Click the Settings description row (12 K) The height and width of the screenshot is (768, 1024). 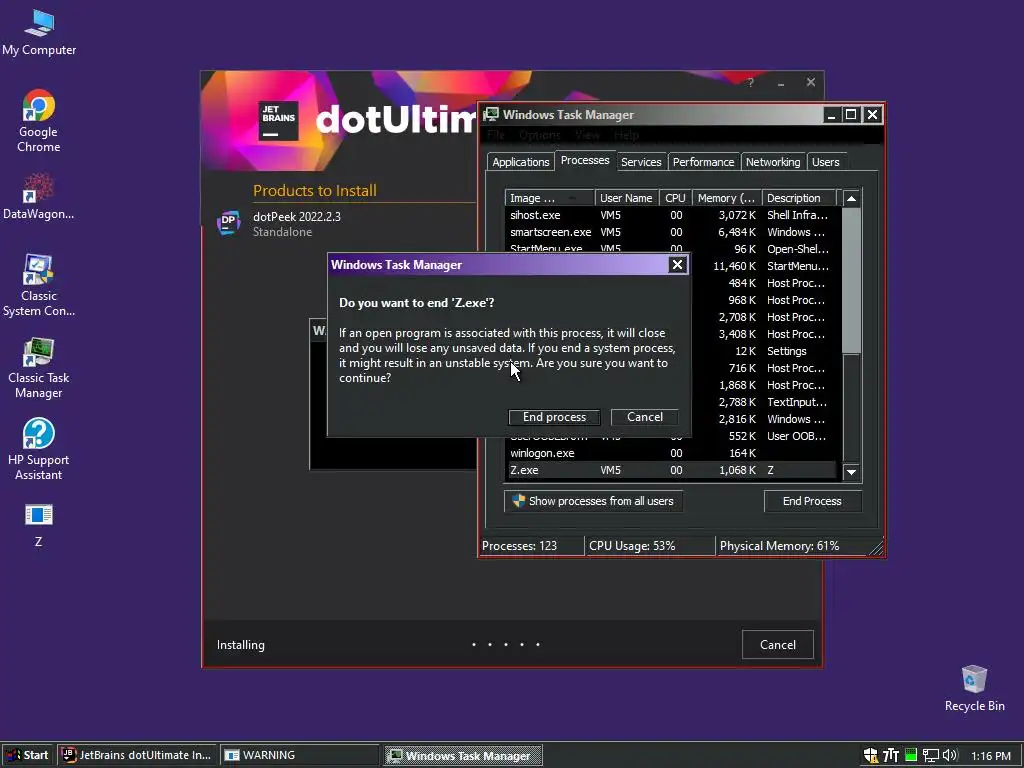[786, 351]
